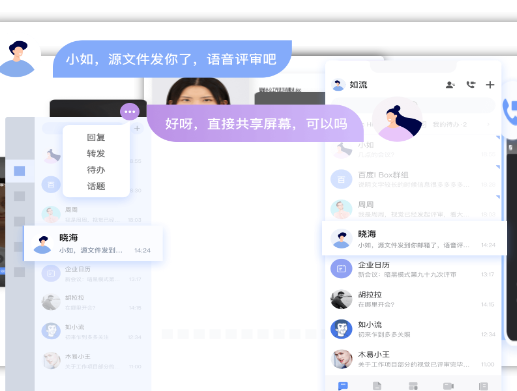Choose 转发 in the context menu
The width and height of the screenshot is (517, 391).
[x=96, y=154]
